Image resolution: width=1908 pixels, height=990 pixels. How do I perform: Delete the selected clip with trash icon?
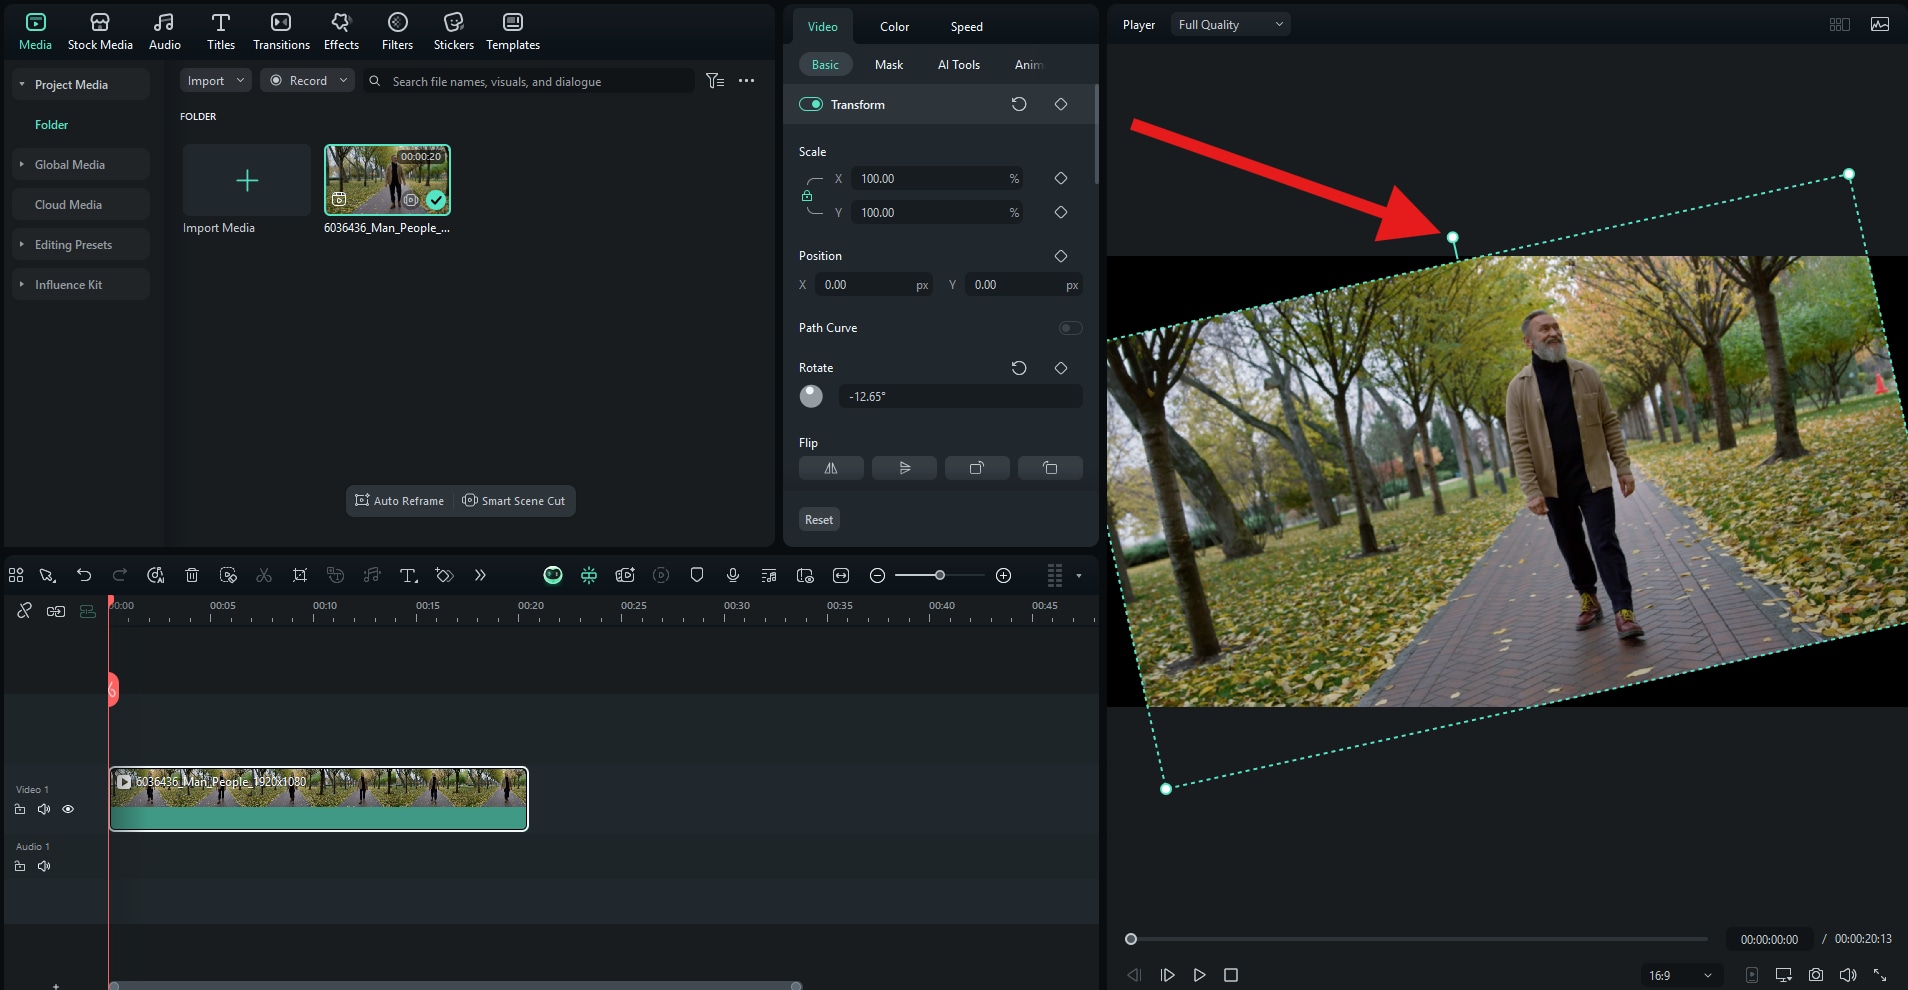(192, 575)
